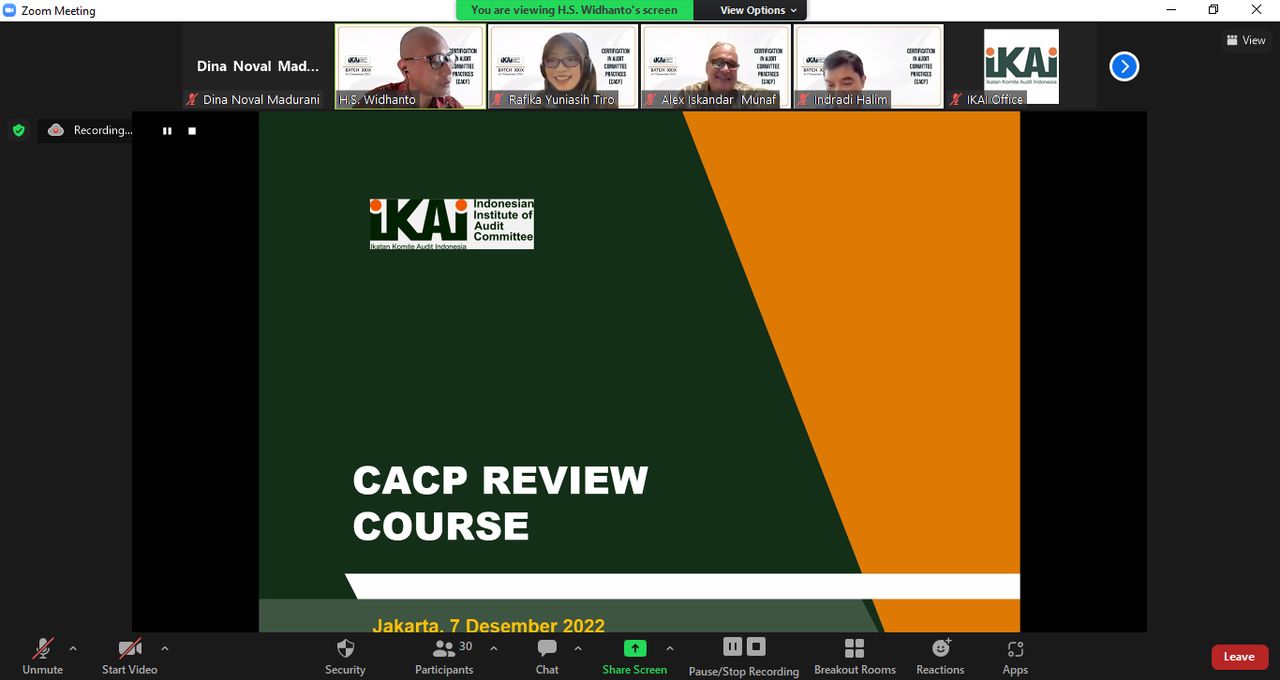Viewport: 1280px width, 680px height.
Task: Restore down the Zoom window
Action: (1213, 10)
